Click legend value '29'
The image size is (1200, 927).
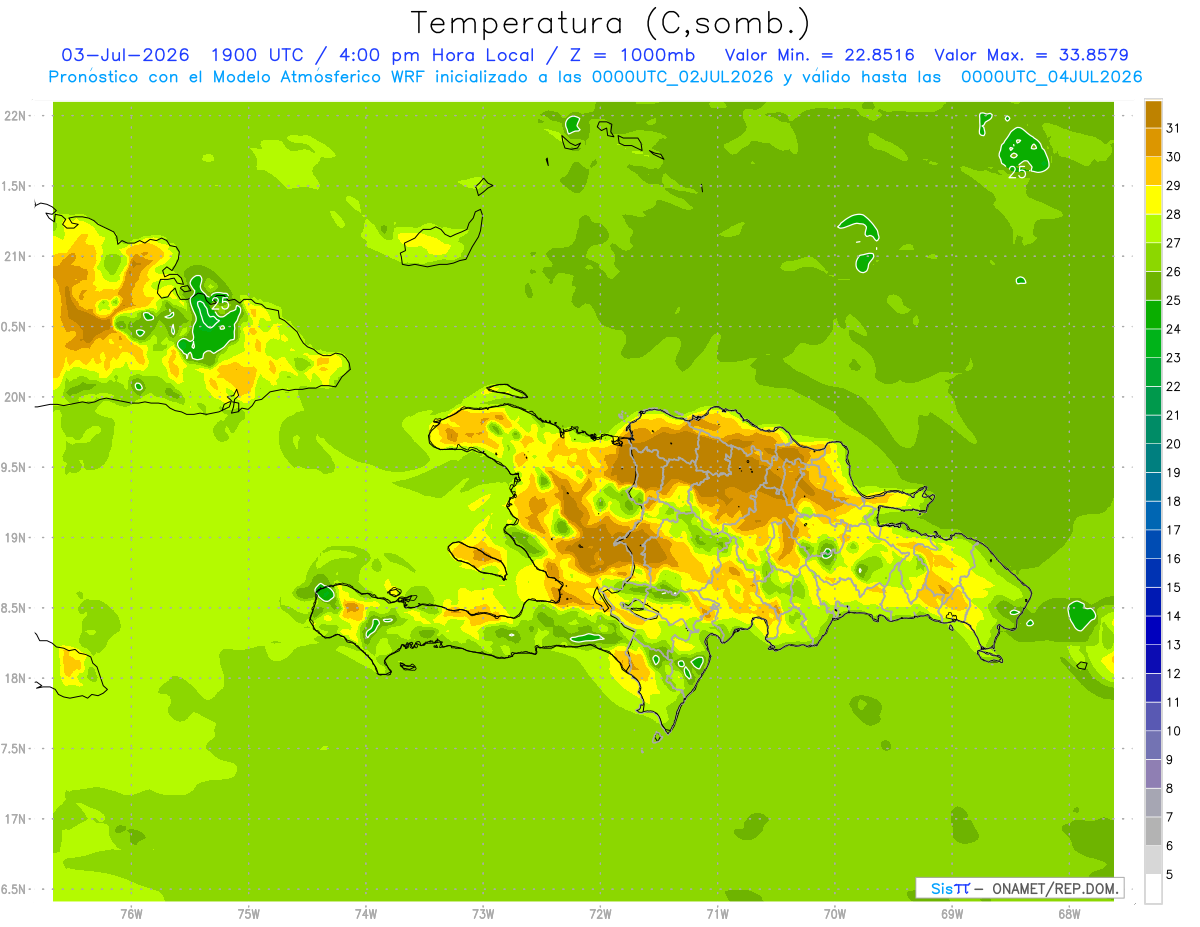[x=1173, y=186]
